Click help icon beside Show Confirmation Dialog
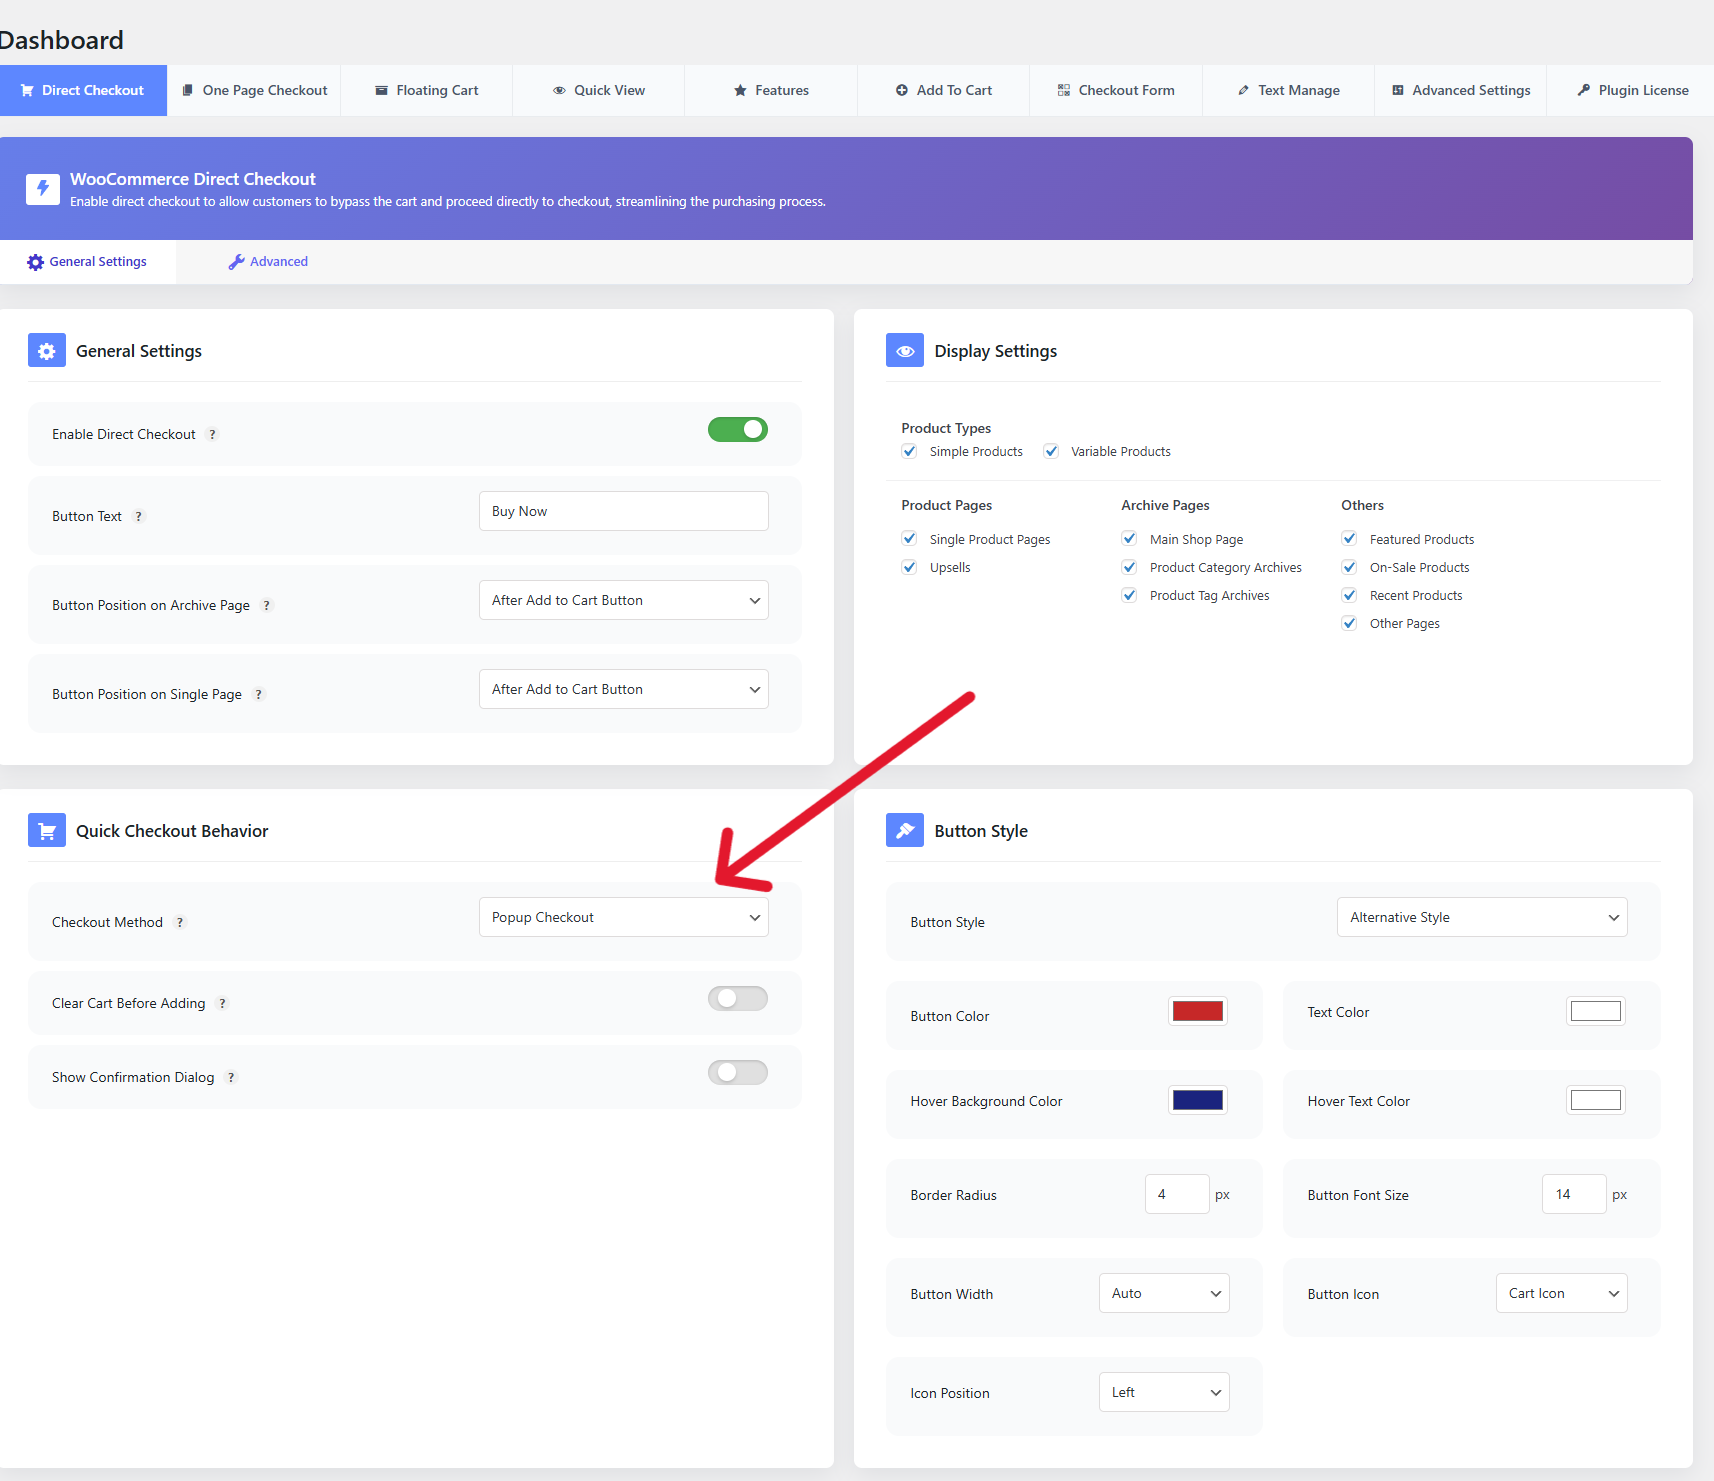1714x1481 pixels. (x=231, y=1077)
